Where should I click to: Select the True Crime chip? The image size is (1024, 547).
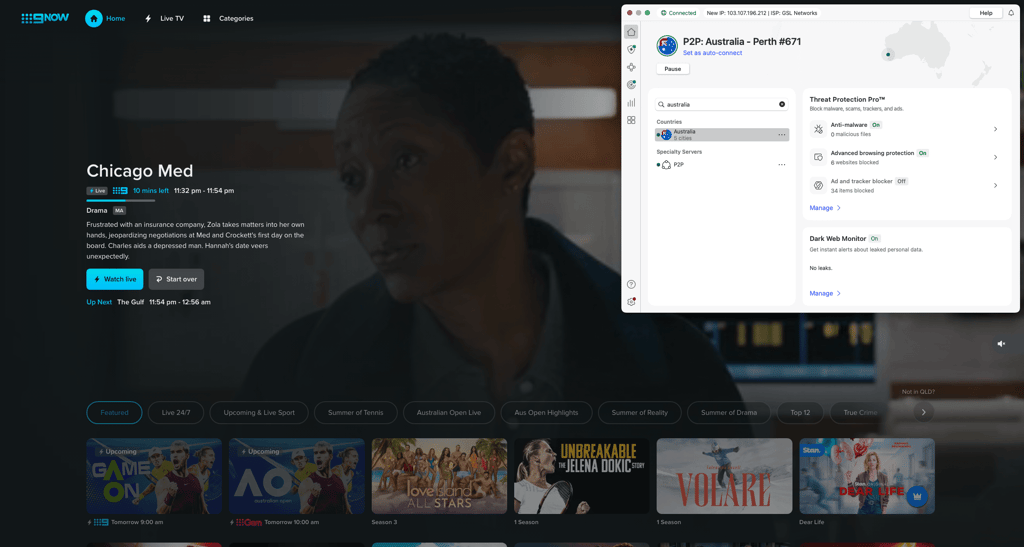[x=860, y=413]
